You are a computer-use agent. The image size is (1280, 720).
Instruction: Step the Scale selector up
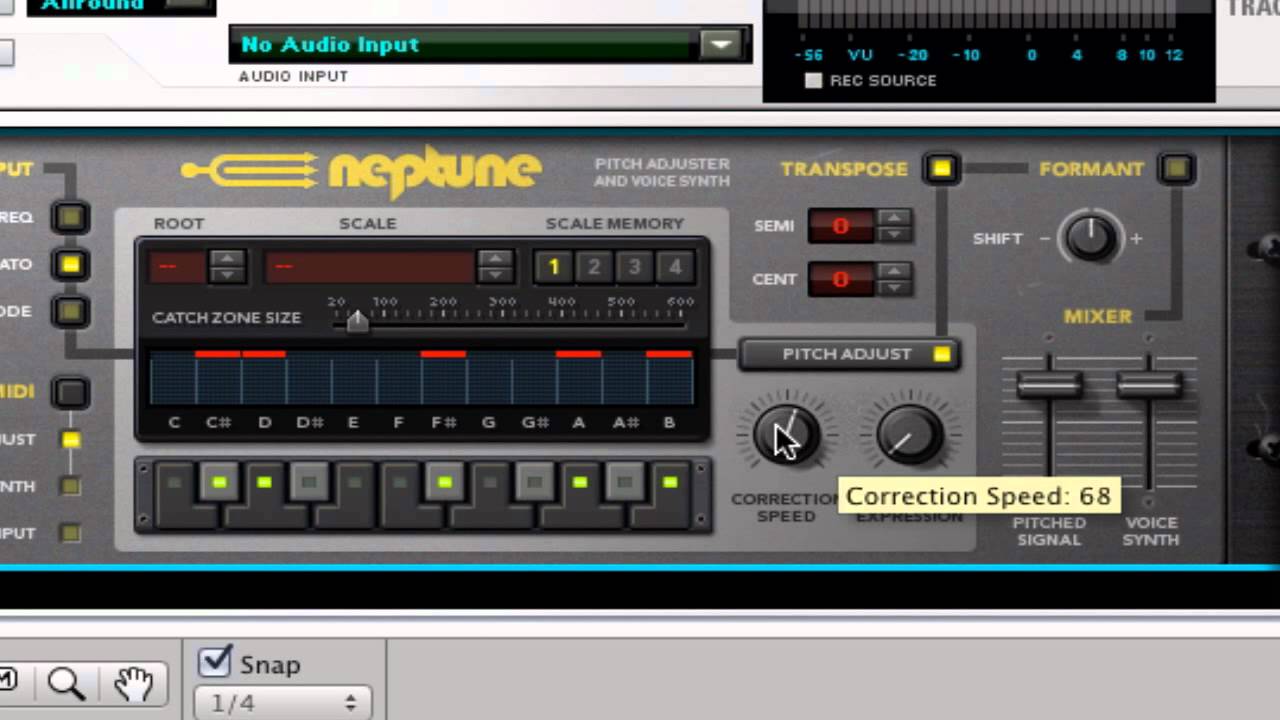[x=495, y=258]
